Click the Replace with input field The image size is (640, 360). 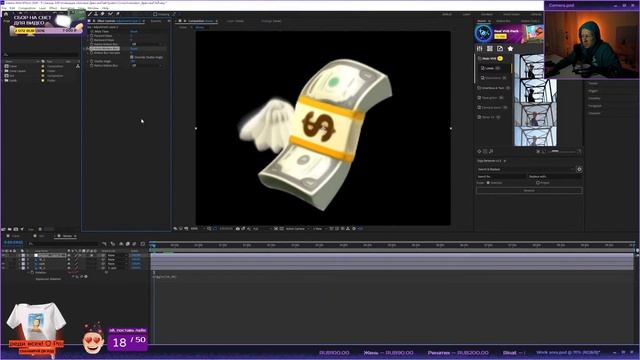tap(554, 176)
